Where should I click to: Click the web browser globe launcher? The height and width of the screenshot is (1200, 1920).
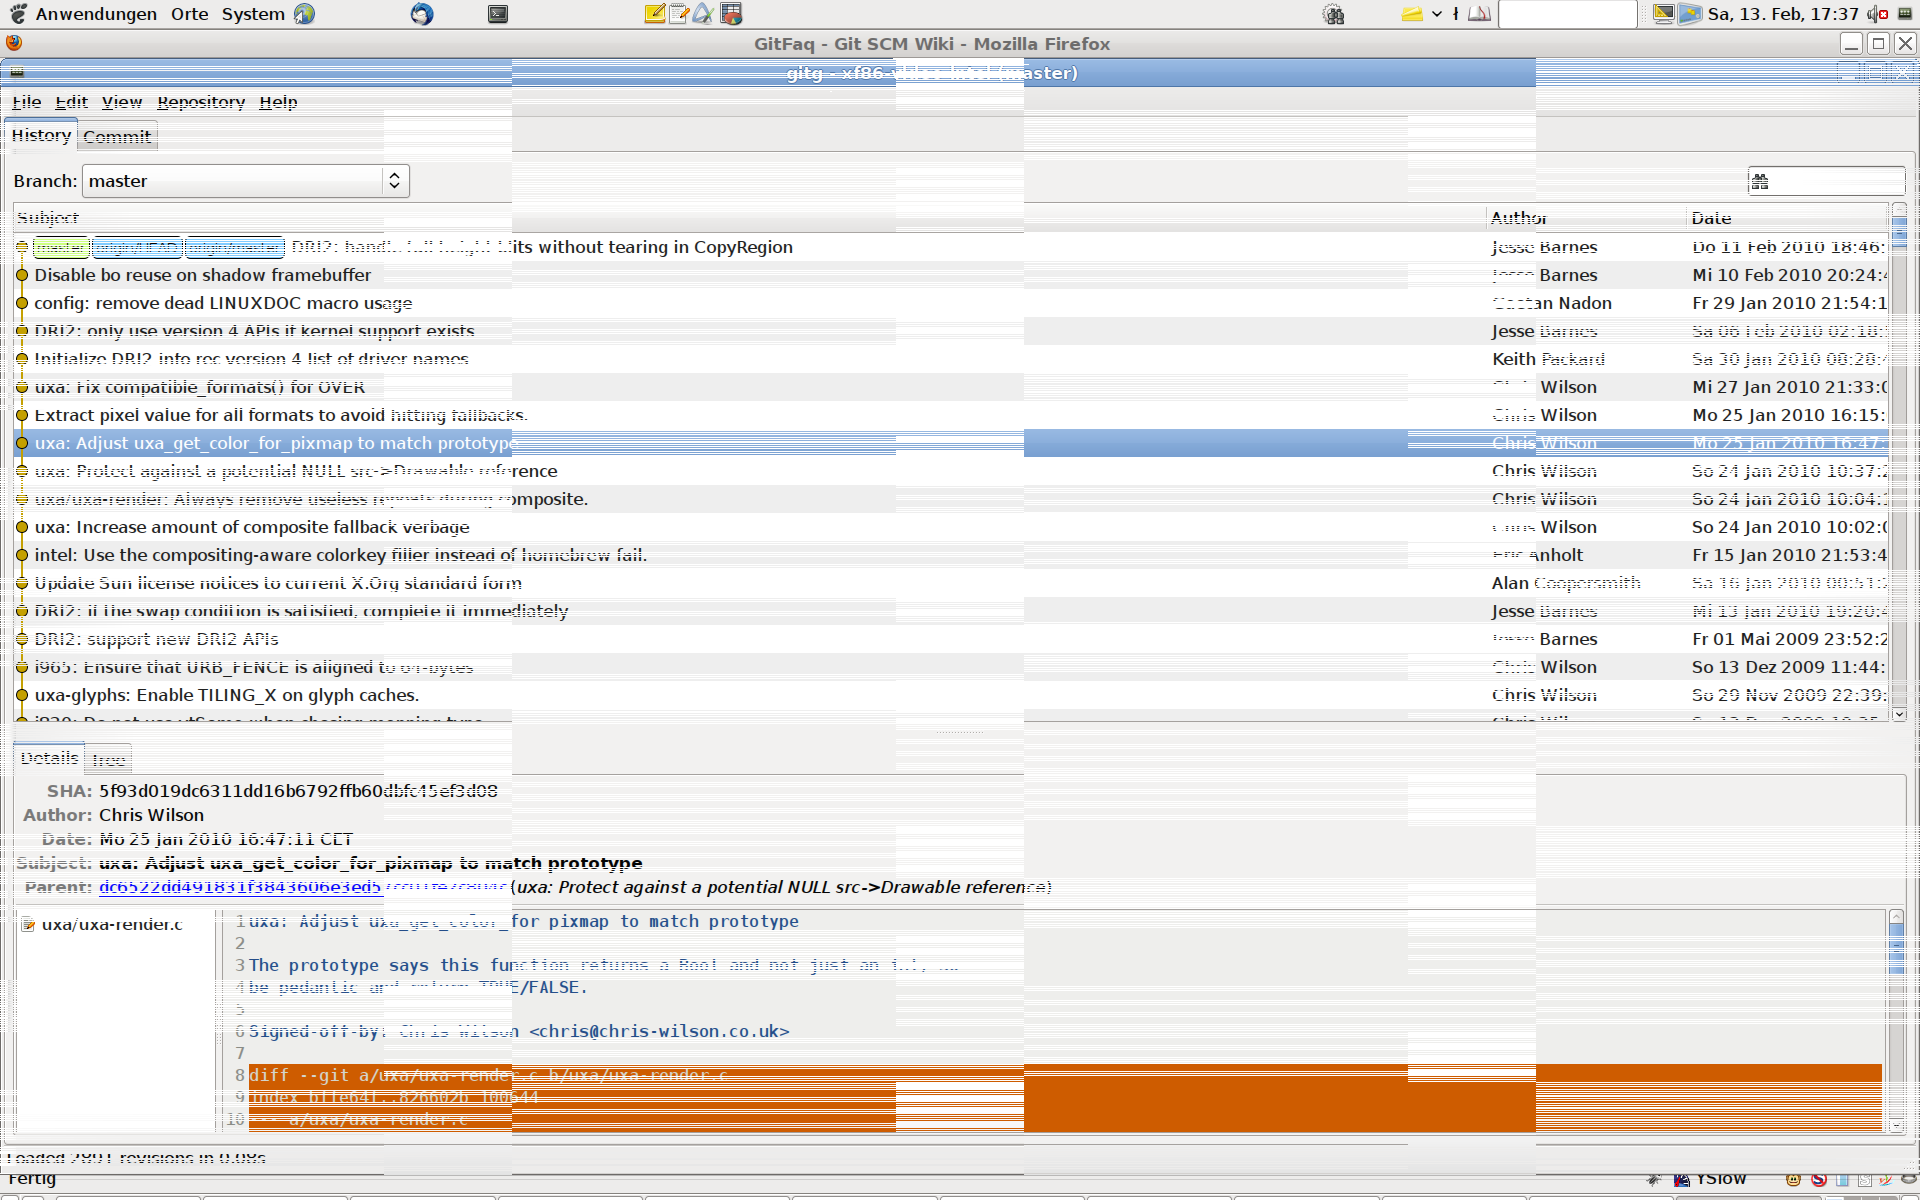pyautogui.click(x=305, y=14)
